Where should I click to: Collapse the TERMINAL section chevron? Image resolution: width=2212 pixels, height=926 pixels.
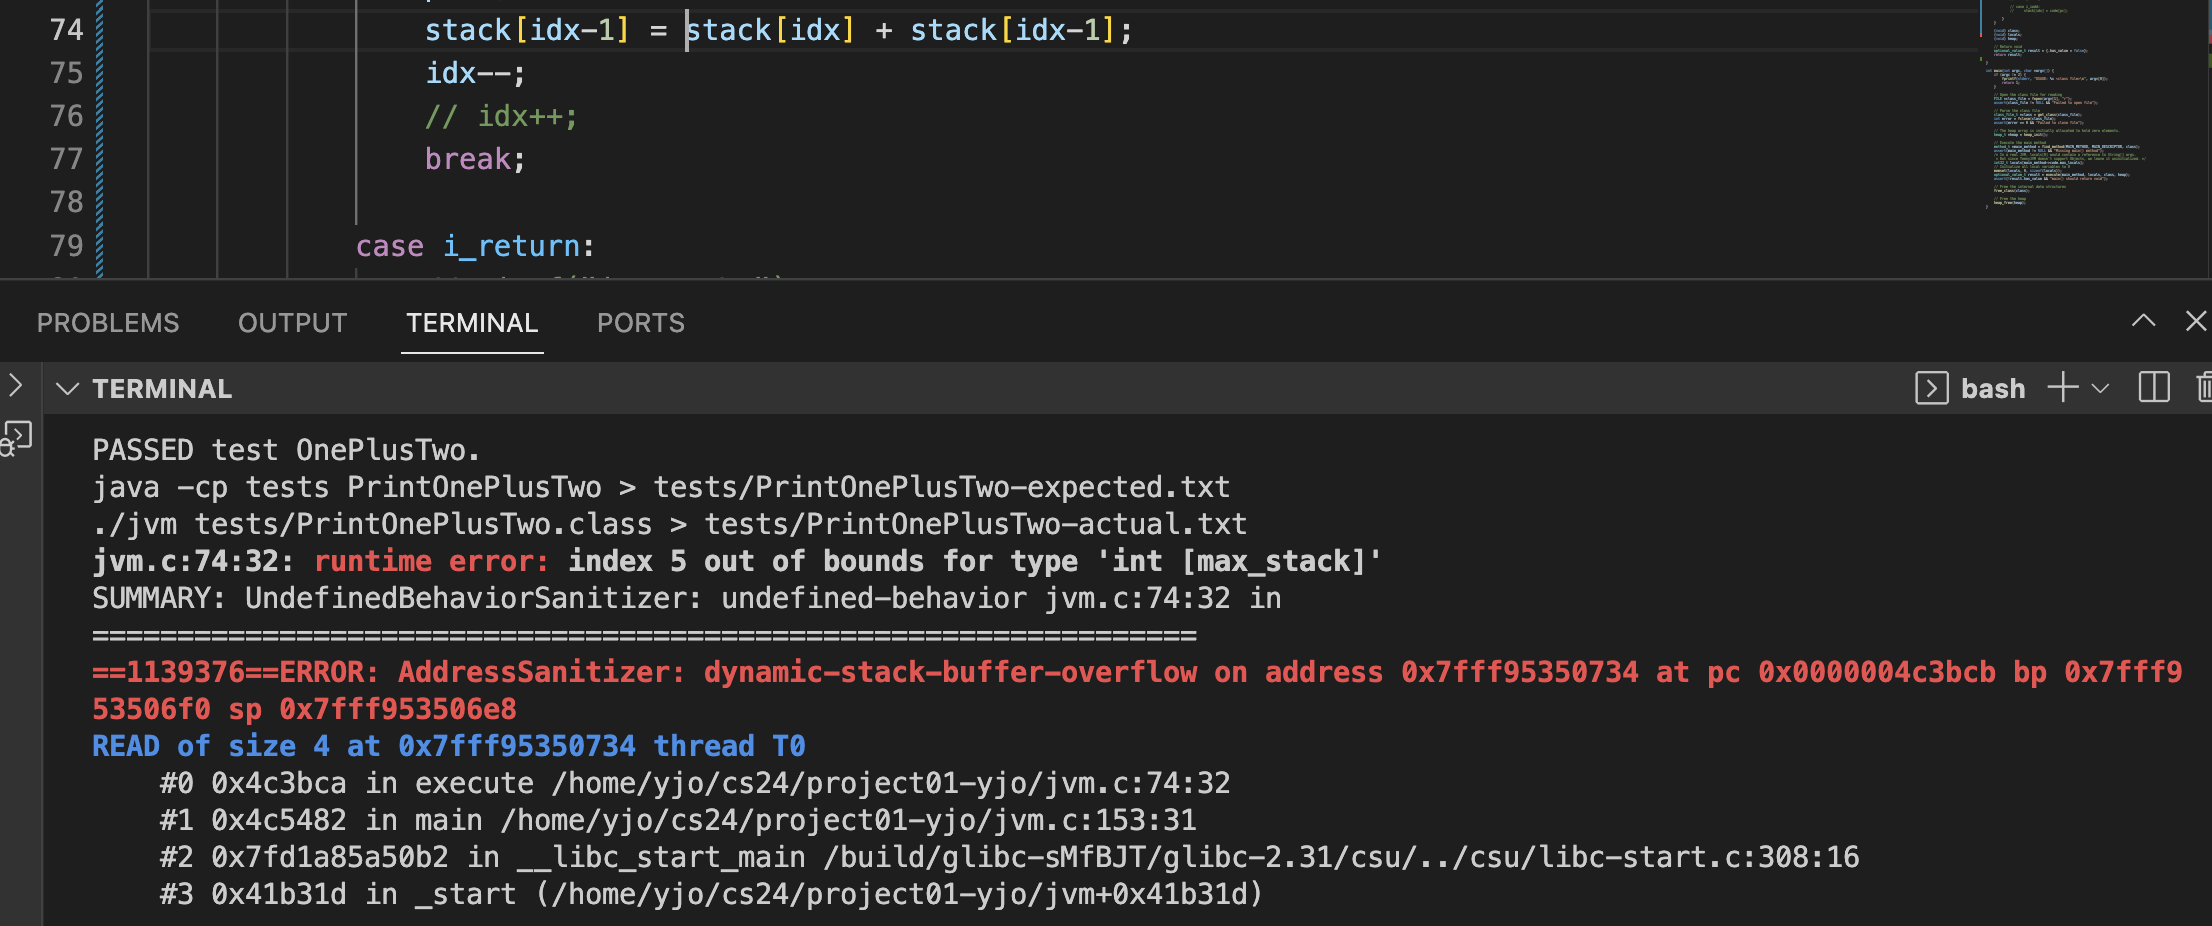pos(67,389)
